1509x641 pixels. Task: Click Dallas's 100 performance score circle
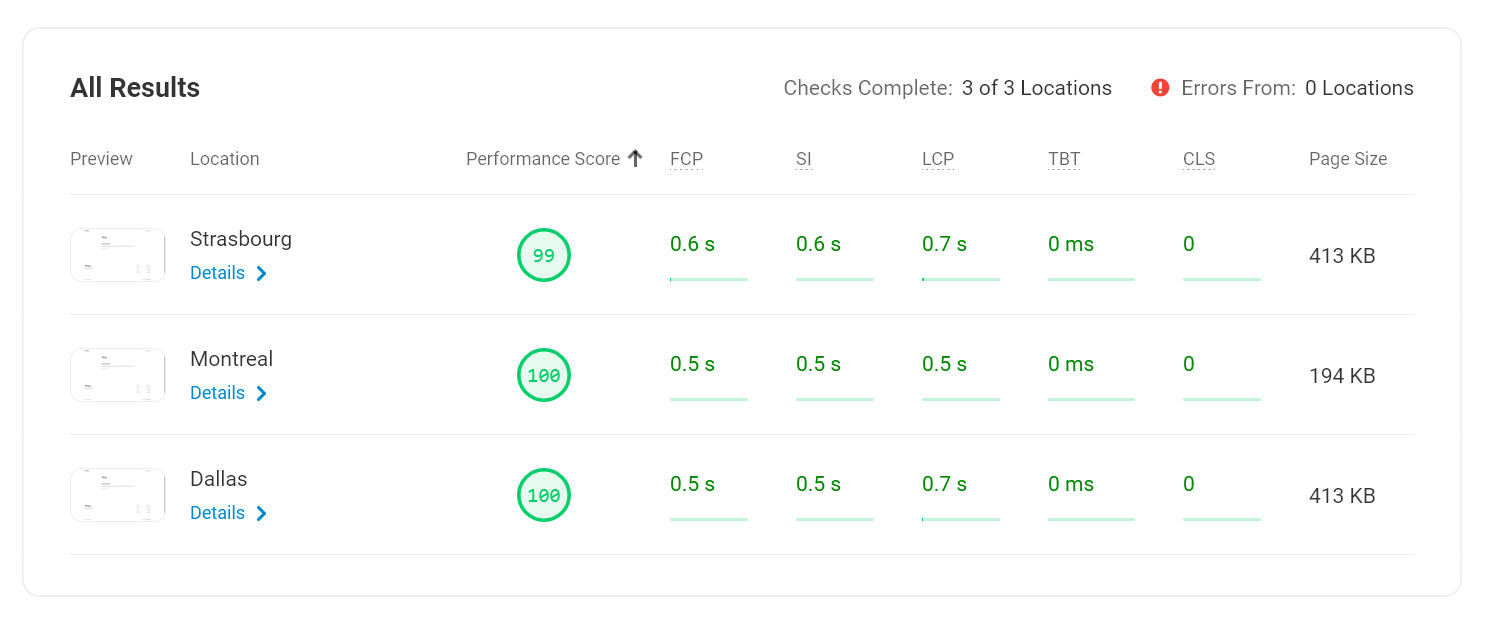pos(543,495)
